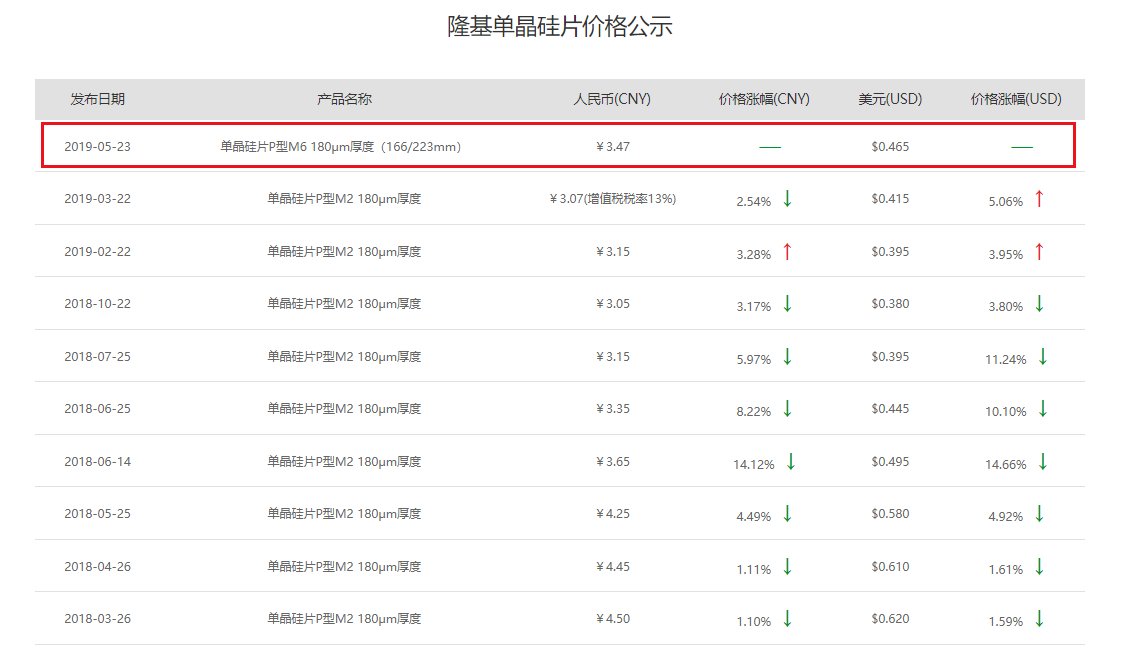1122x665 pixels.
Task: Click the 发布日期 column header
Action: [x=97, y=99]
